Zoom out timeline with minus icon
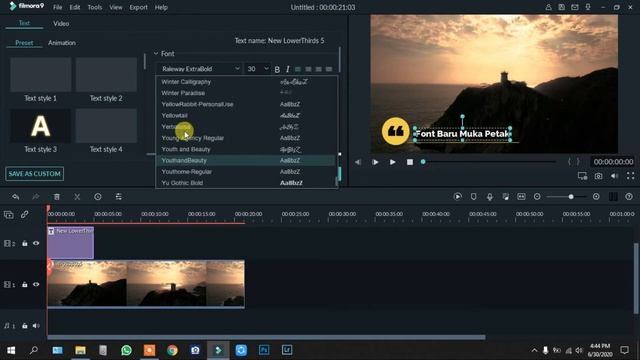 tap(537, 197)
